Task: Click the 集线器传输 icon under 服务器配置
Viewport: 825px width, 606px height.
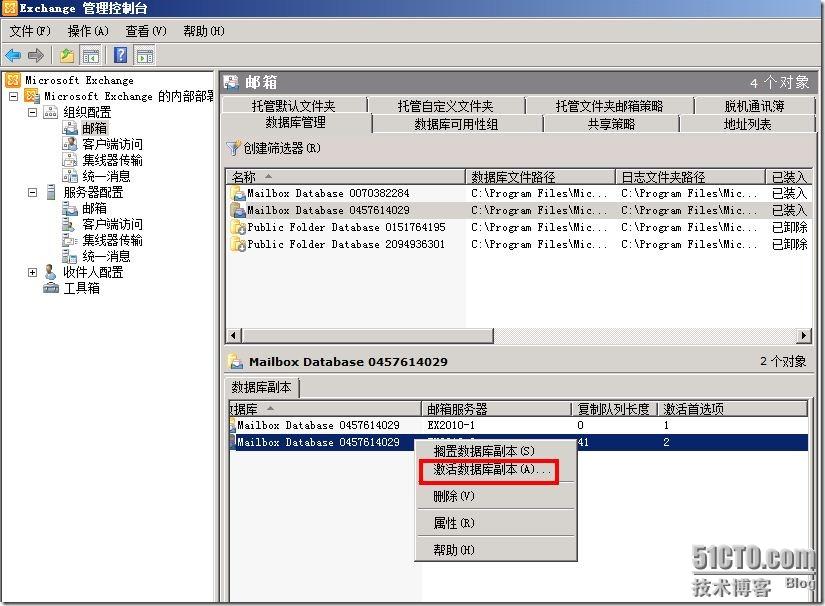Action: (70, 240)
